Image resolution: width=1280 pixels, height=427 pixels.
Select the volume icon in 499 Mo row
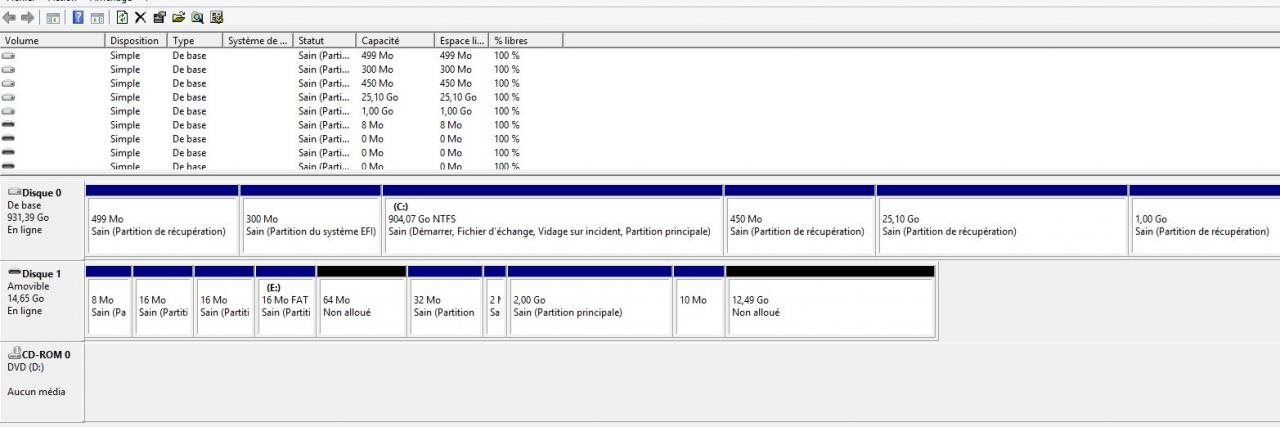tap(9, 56)
